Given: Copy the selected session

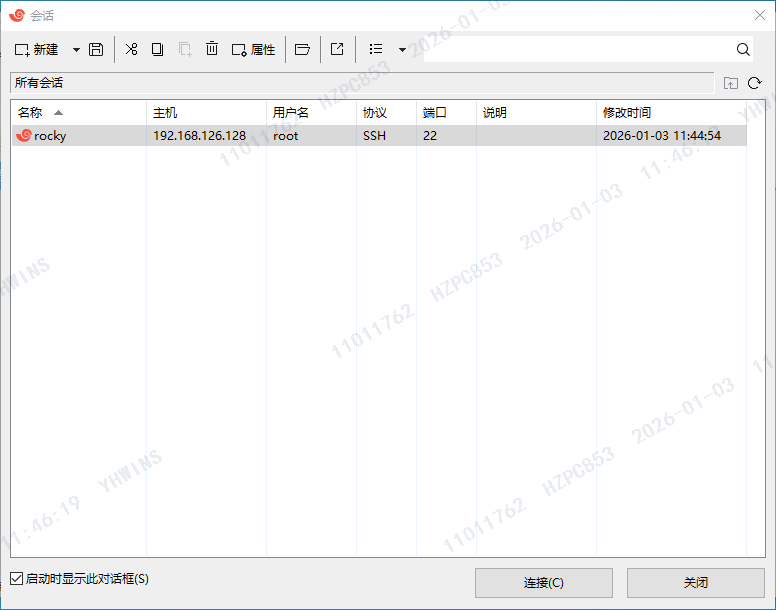Looking at the screenshot, I should [157, 49].
